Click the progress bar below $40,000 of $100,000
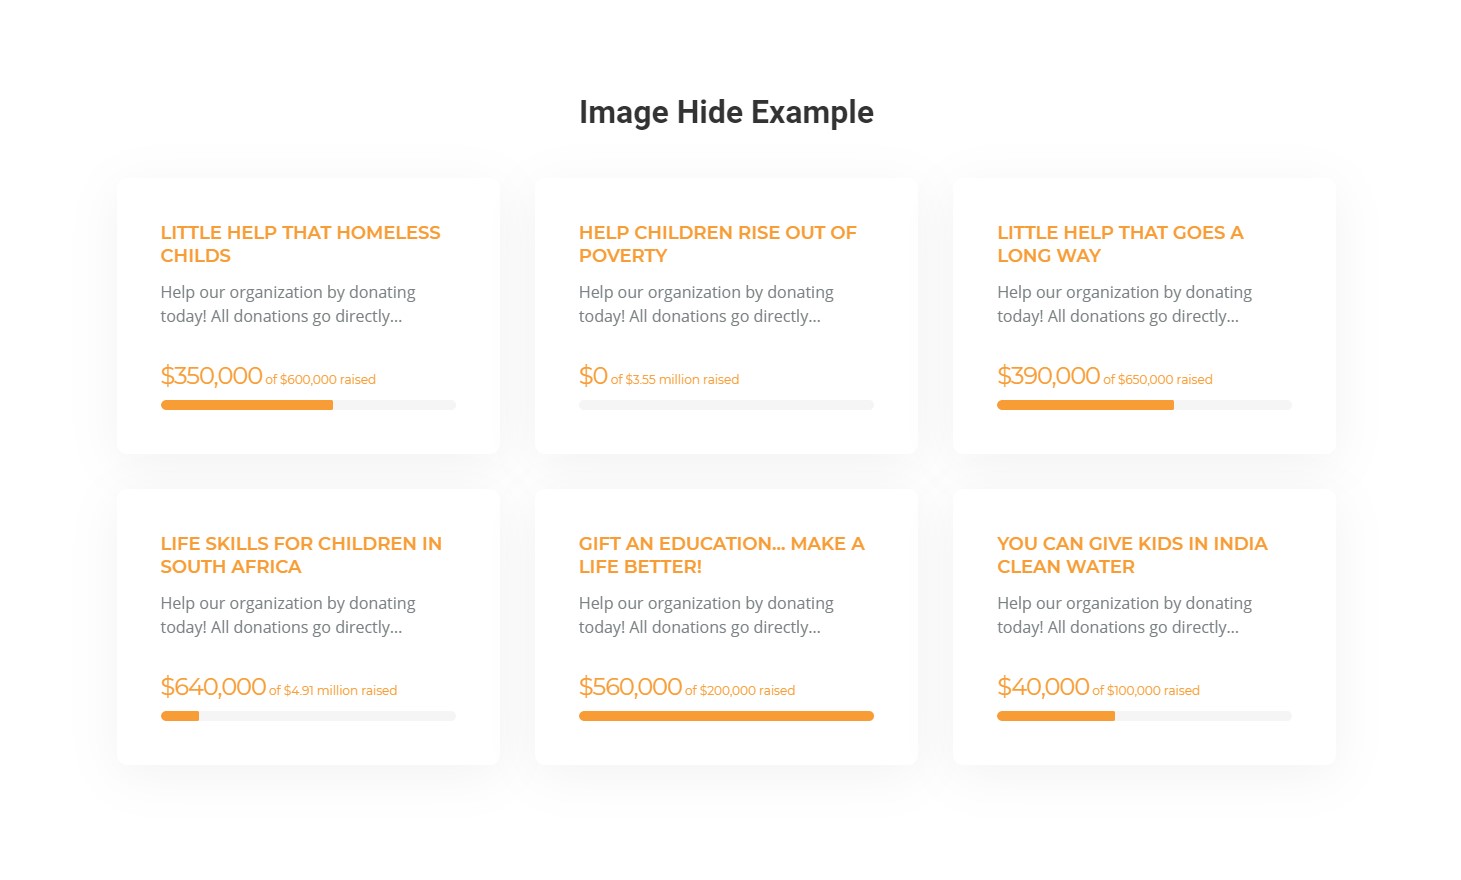1461x880 pixels. (x=1144, y=716)
